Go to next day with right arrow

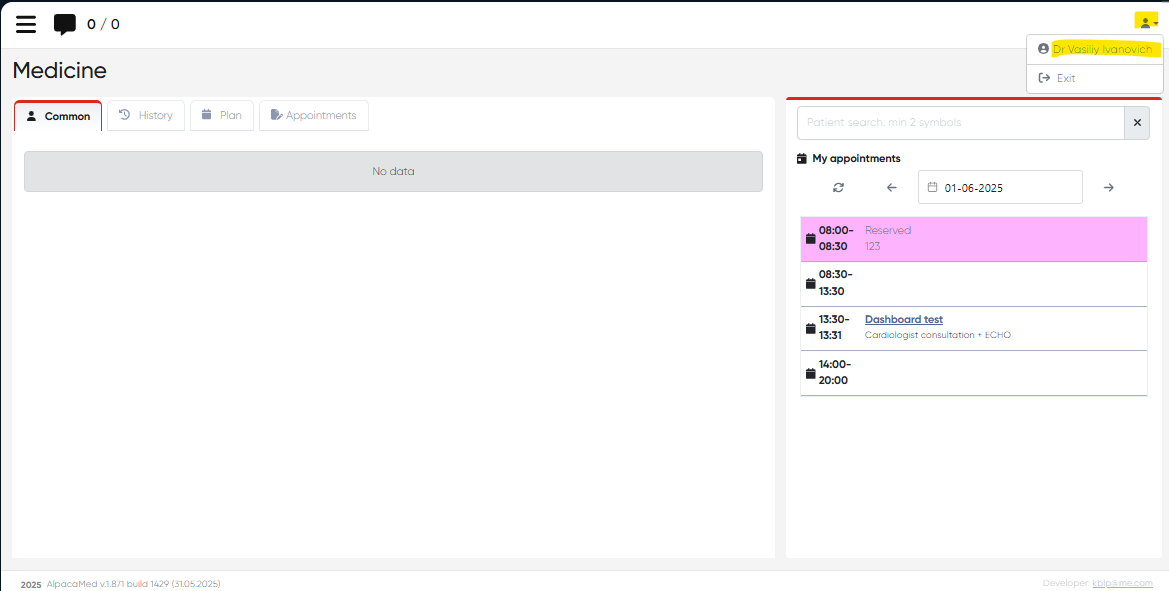click(x=1108, y=187)
